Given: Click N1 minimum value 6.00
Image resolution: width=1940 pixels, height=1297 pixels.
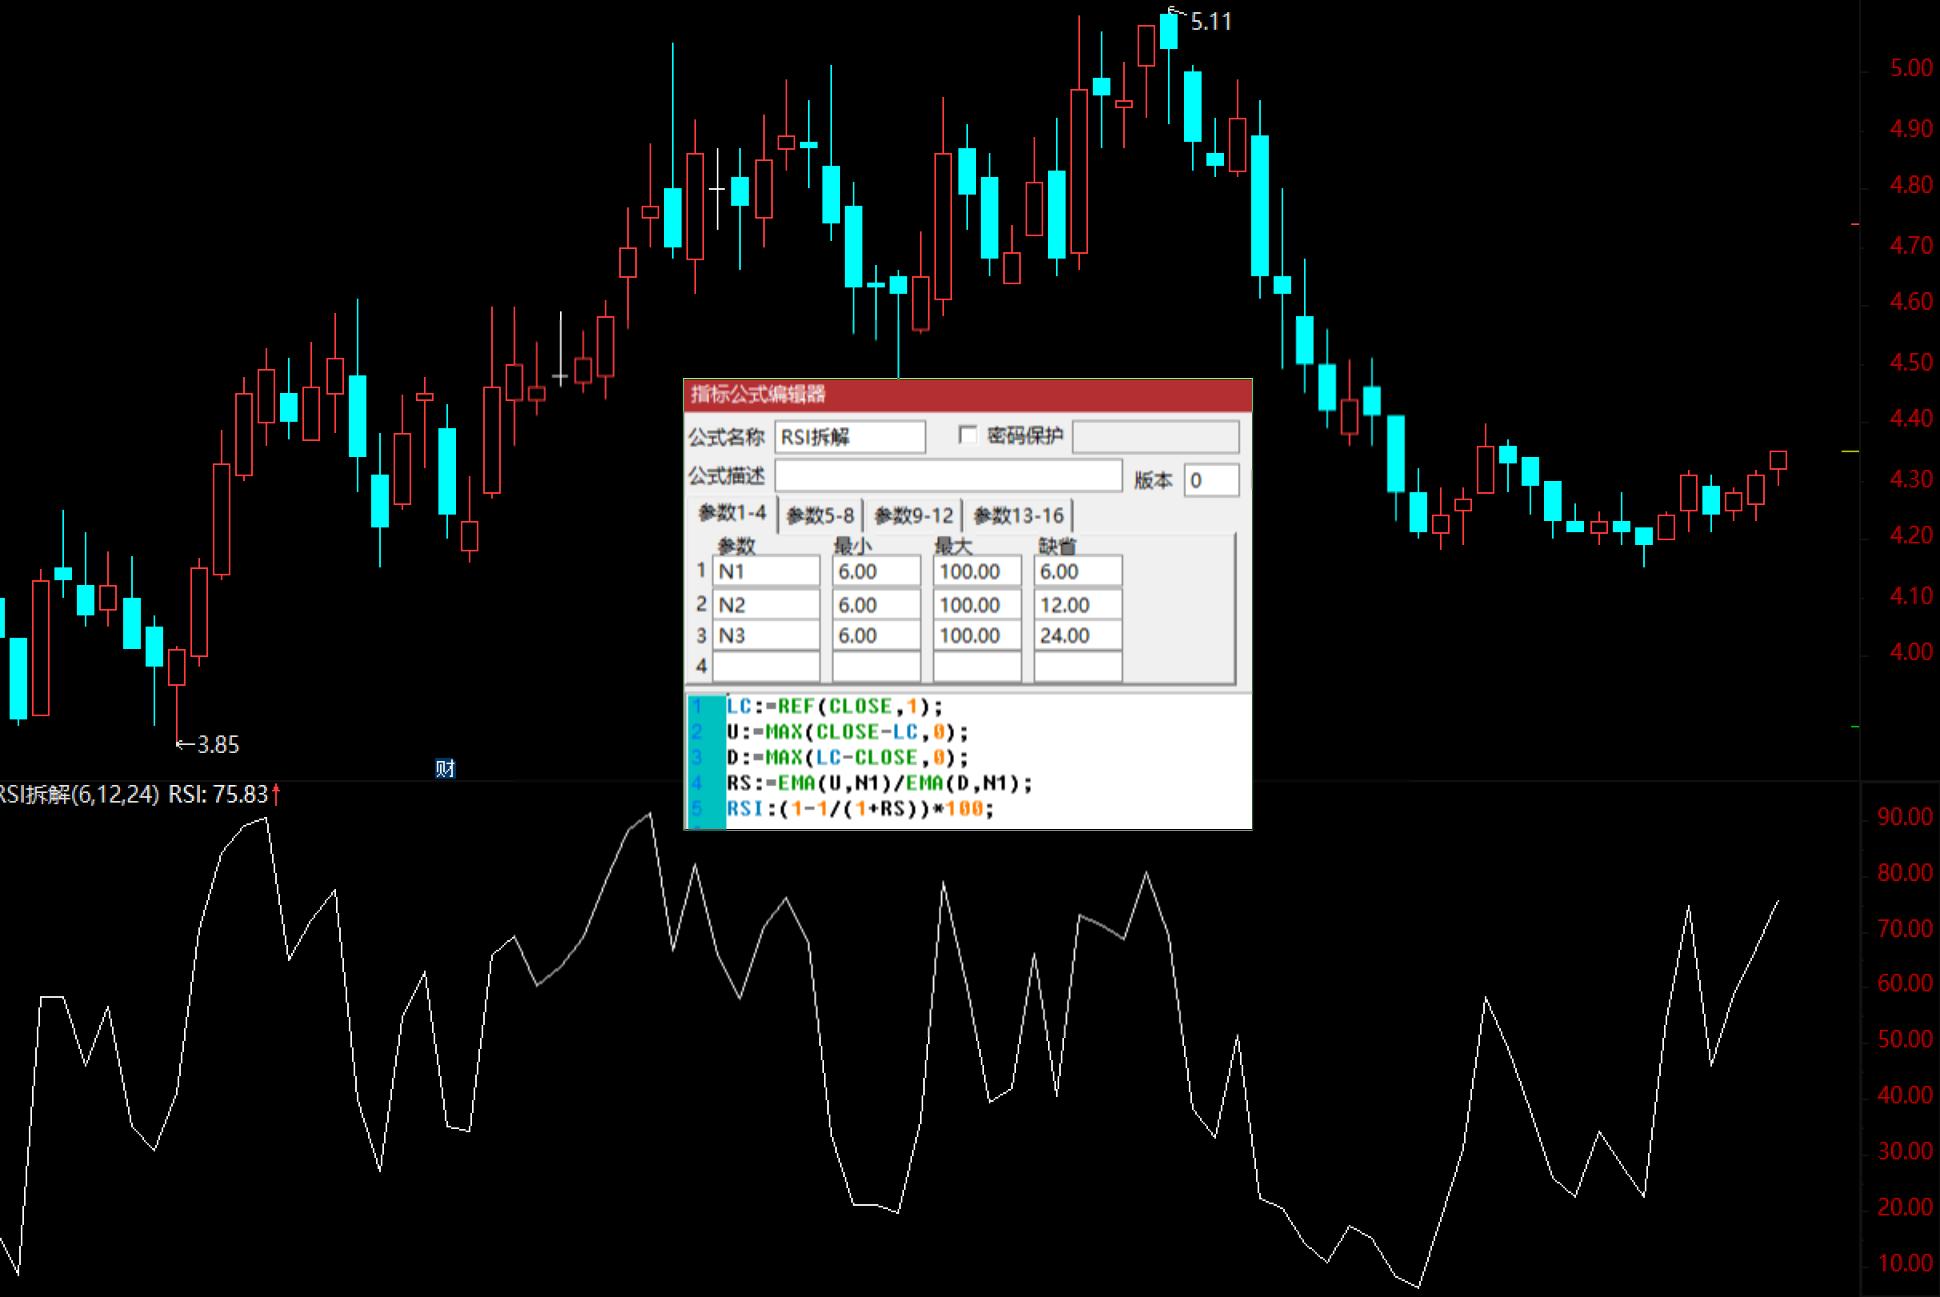Looking at the screenshot, I should (x=876, y=571).
